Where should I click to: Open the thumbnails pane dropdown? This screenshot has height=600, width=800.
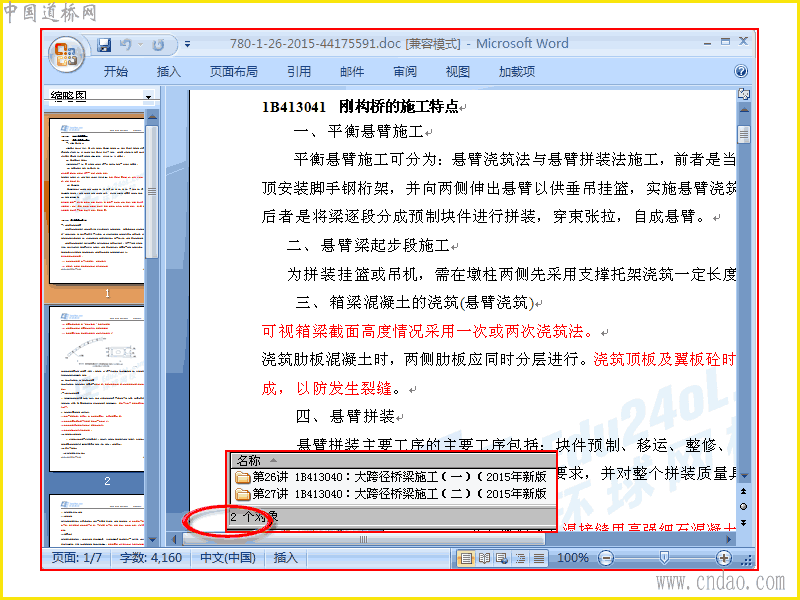pyautogui.click(x=148, y=96)
